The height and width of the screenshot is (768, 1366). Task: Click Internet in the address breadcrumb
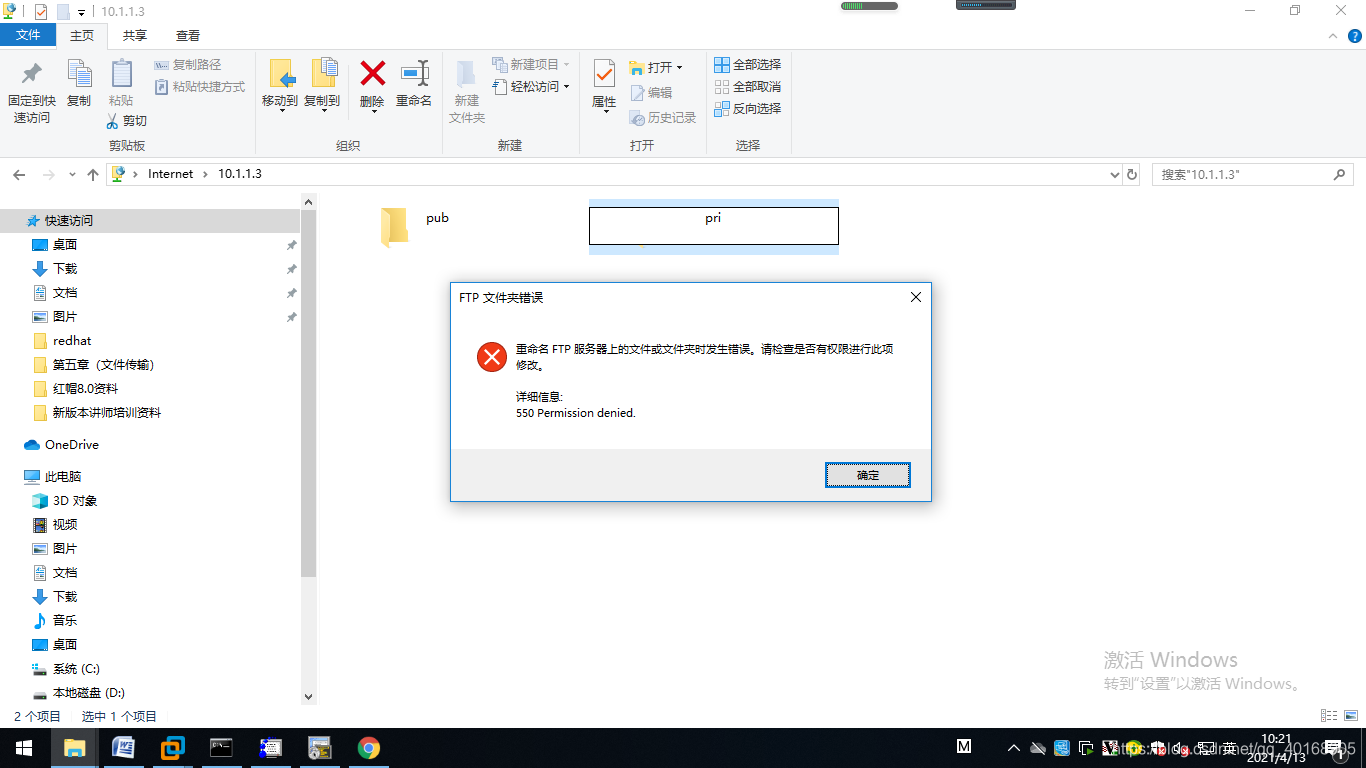[x=171, y=174]
